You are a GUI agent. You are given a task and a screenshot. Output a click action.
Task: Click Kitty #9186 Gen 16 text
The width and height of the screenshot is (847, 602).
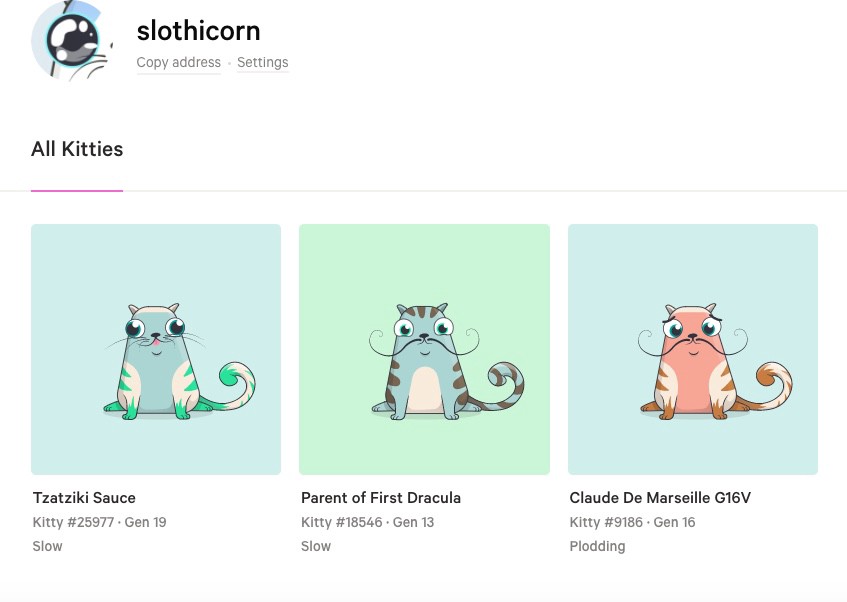pyautogui.click(x=632, y=522)
